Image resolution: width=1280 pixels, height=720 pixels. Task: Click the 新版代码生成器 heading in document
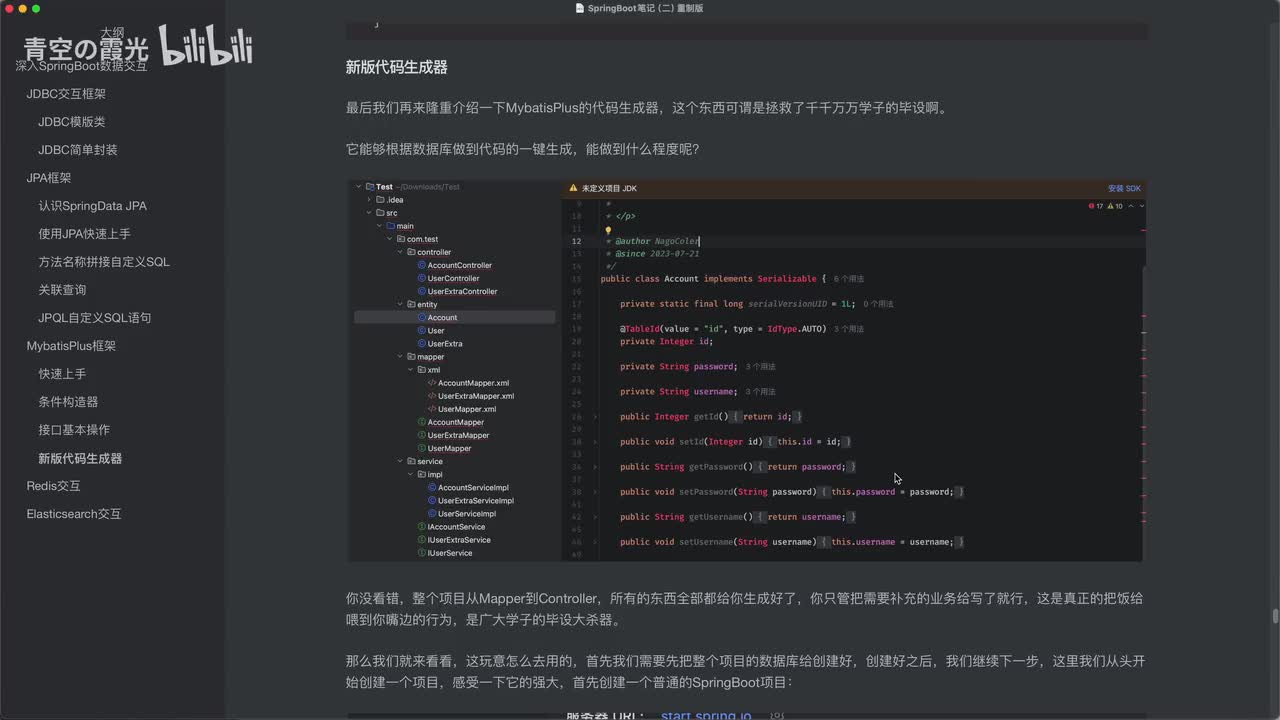(x=396, y=68)
